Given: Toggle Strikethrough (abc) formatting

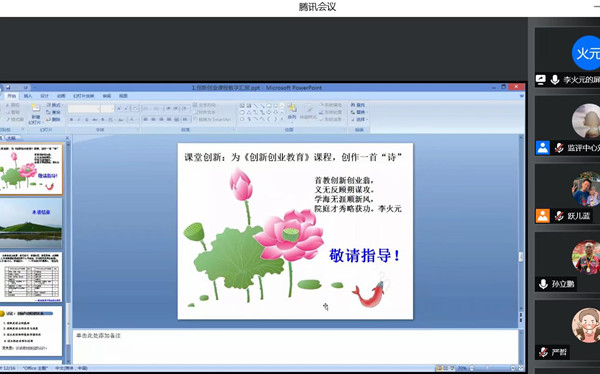Looking at the screenshot, I should coord(95,119).
